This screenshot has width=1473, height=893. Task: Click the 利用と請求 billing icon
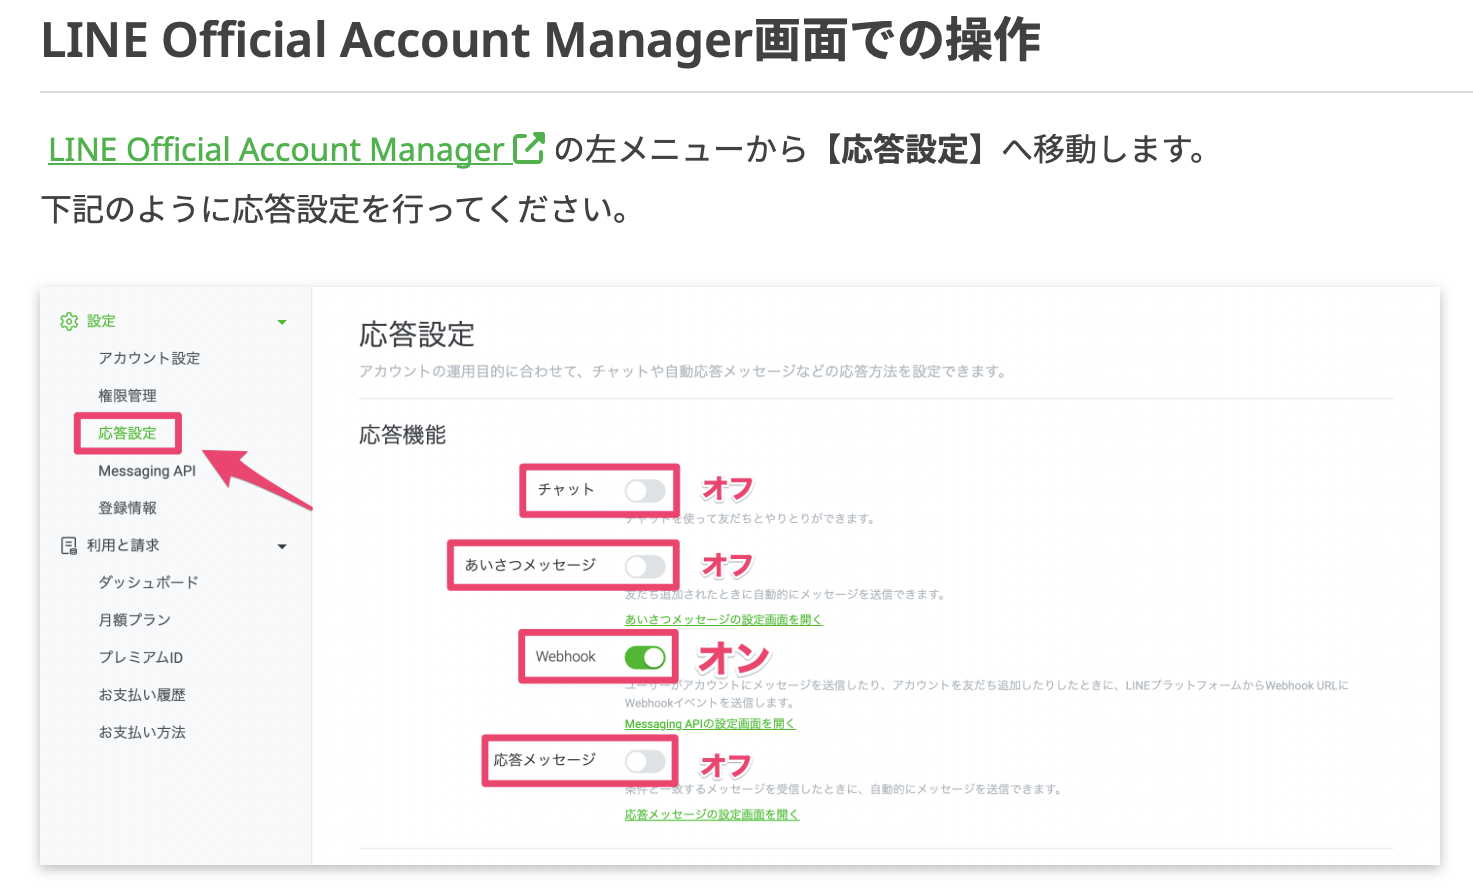[68, 545]
